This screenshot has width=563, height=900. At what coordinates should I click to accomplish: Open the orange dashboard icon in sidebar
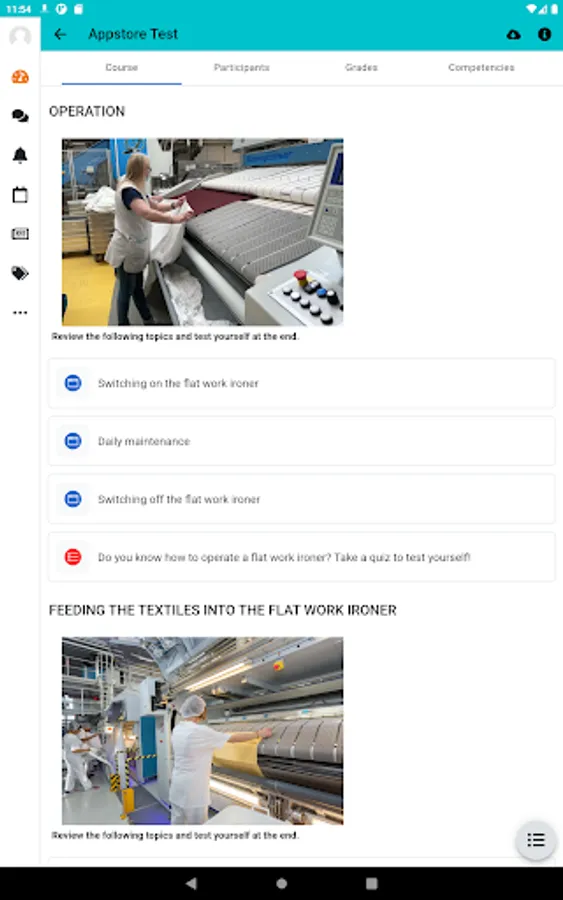[20, 77]
